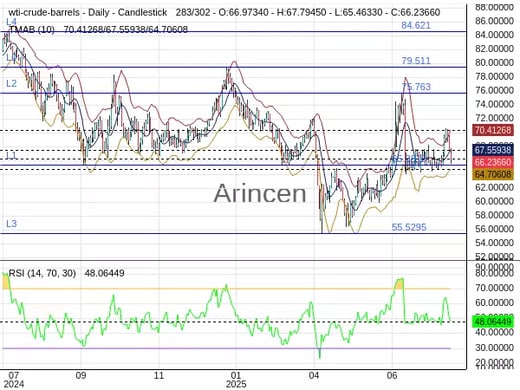Click the 60.00000 price axis tick

494,201
